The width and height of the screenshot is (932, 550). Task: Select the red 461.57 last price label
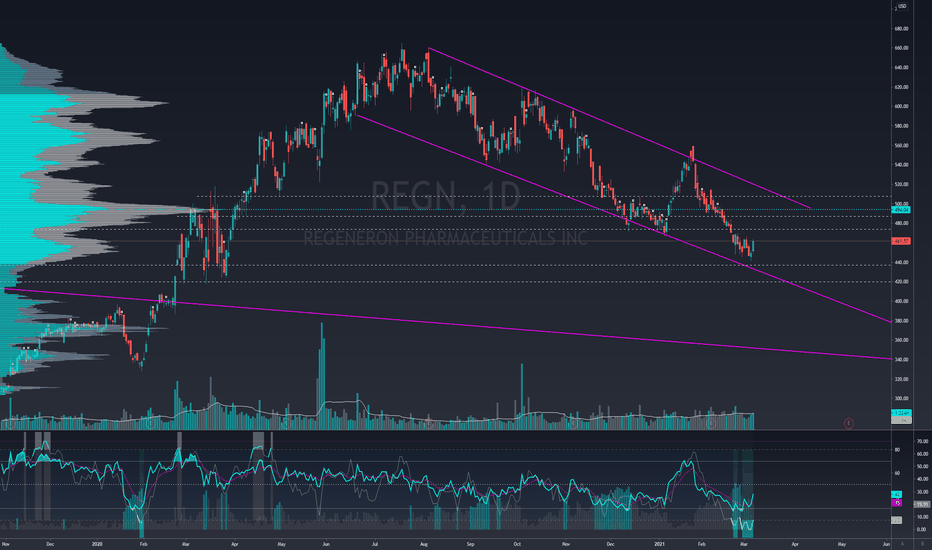[x=901, y=241]
